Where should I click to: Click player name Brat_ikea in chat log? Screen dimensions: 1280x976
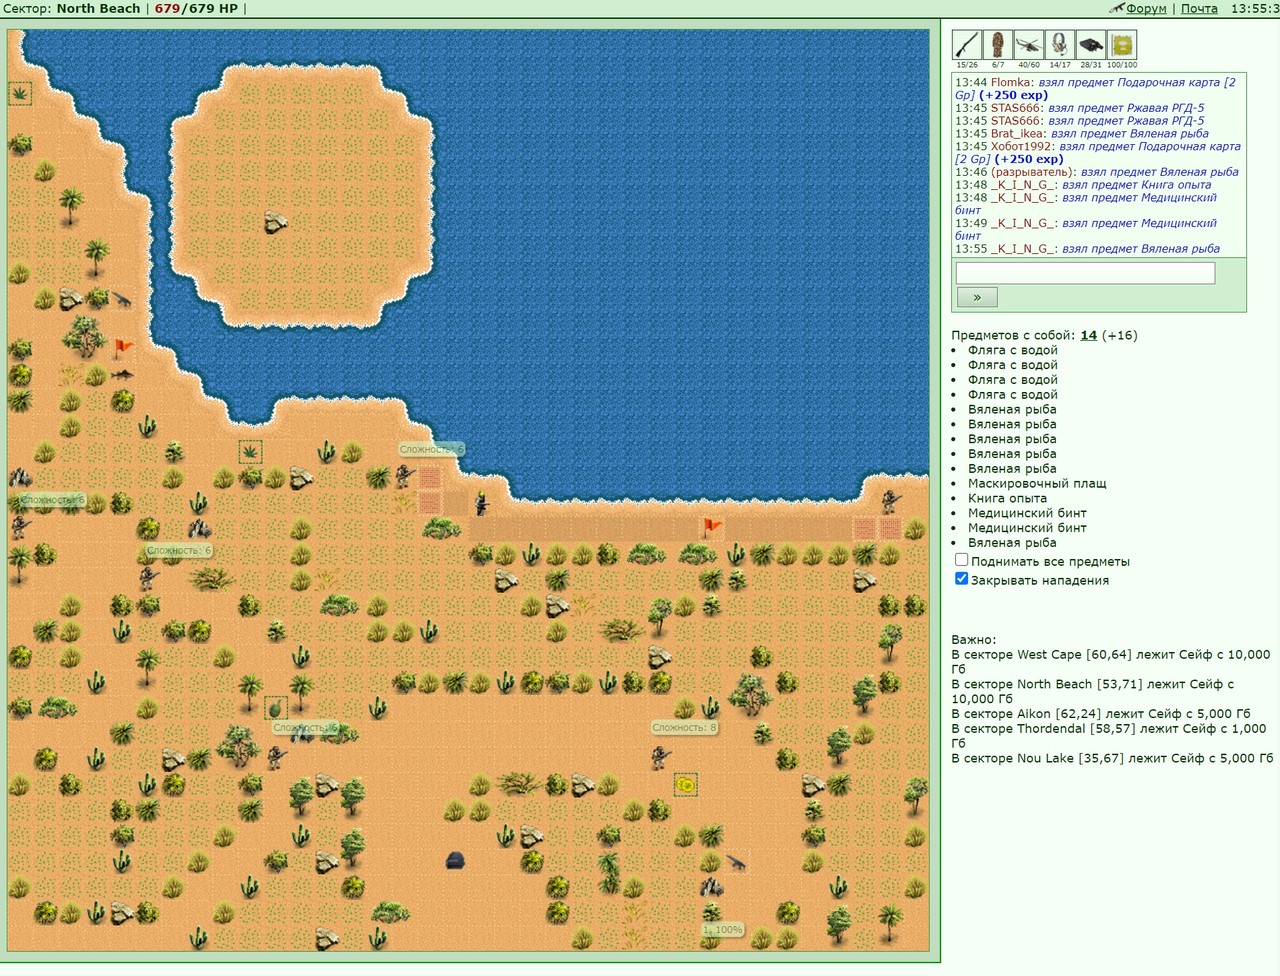(x=1018, y=133)
